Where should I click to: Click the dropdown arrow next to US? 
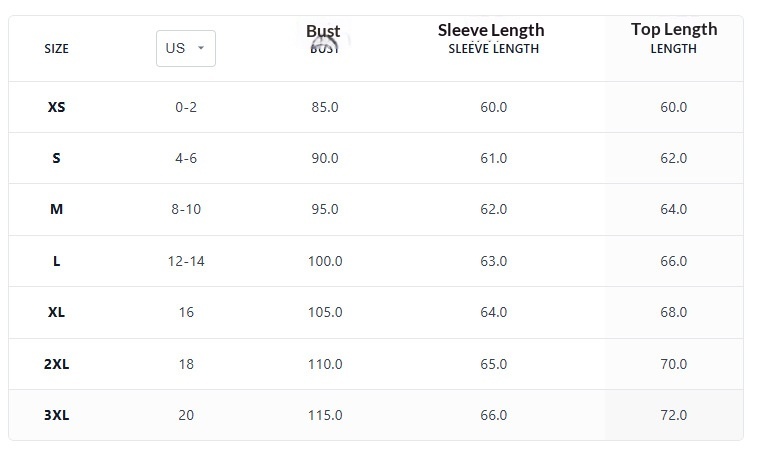point(201,48)
